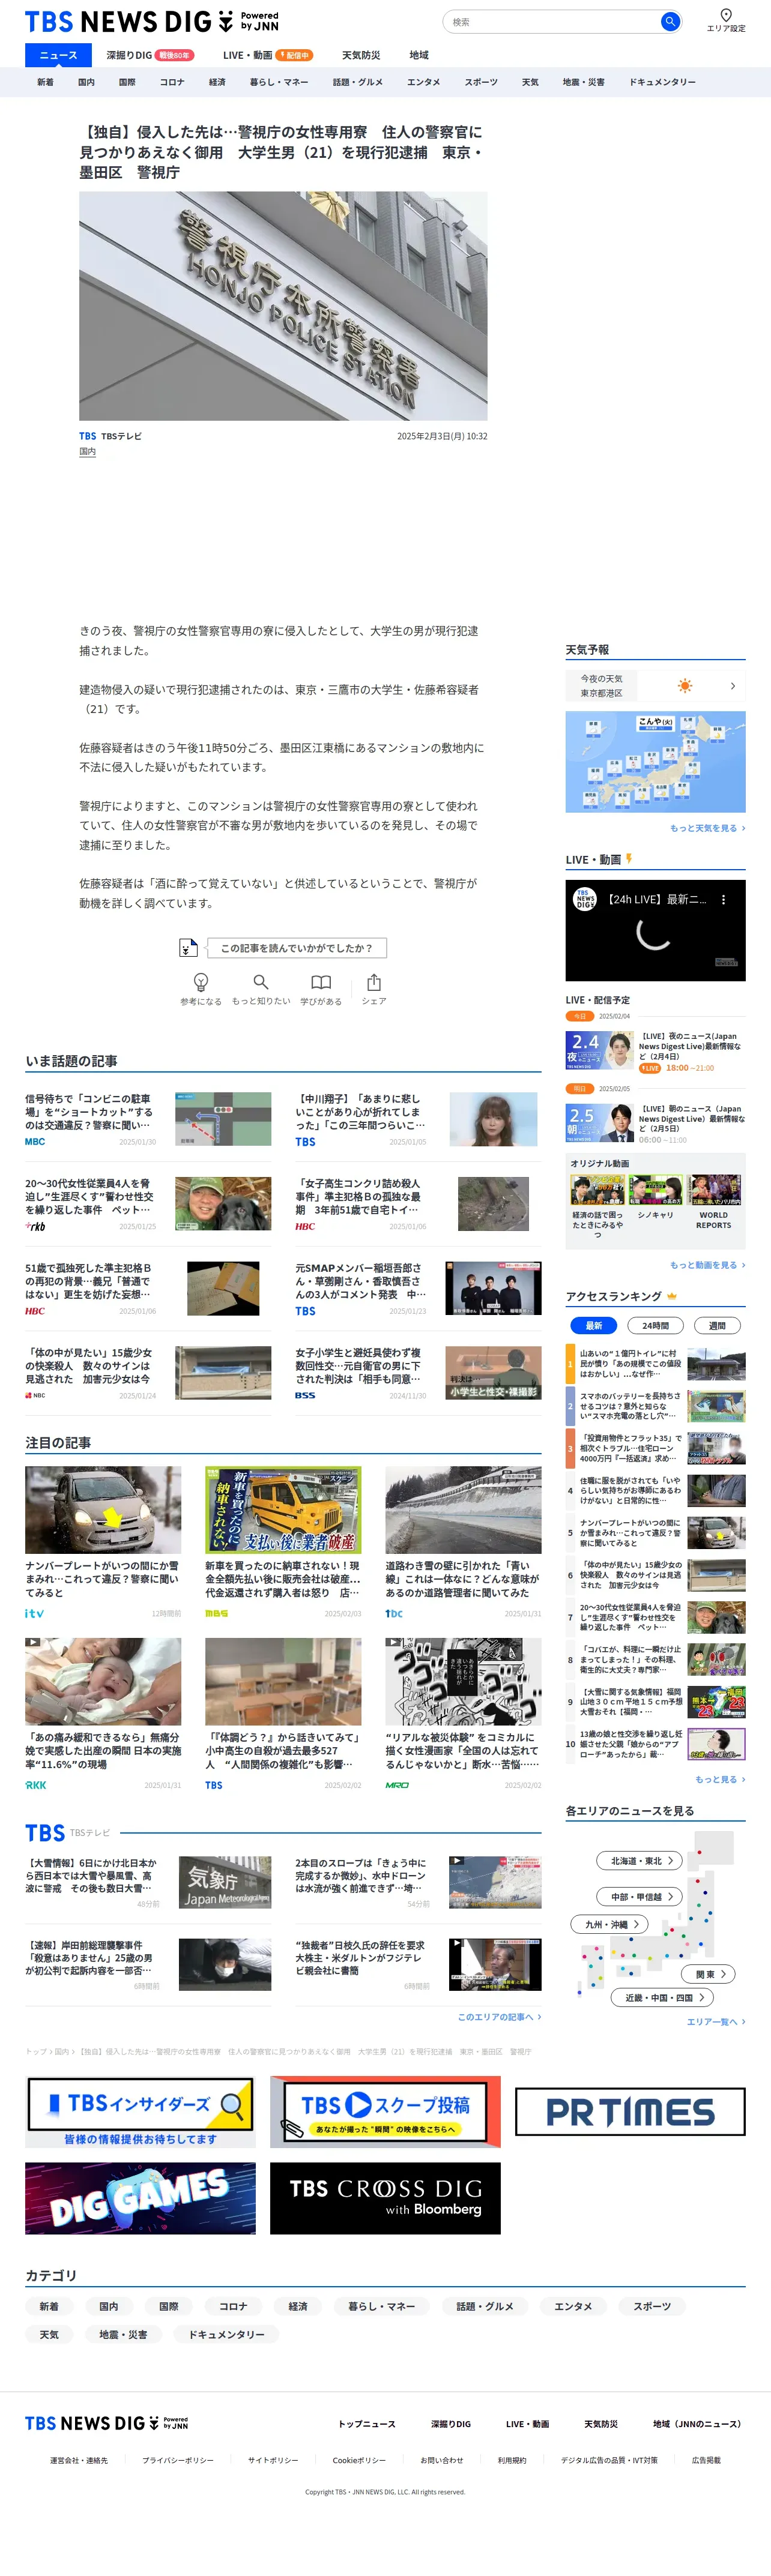Switch to the ニュース main tab
771x2576 pixels.
pyautogui.click(x=58, y=55)
